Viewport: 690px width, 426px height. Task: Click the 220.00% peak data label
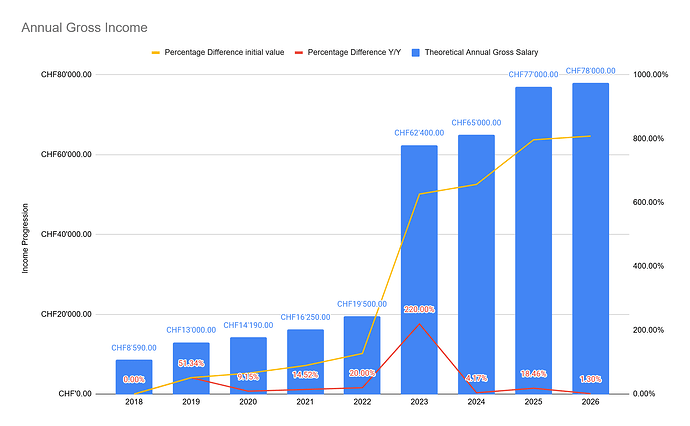click(x=419, y=309)
